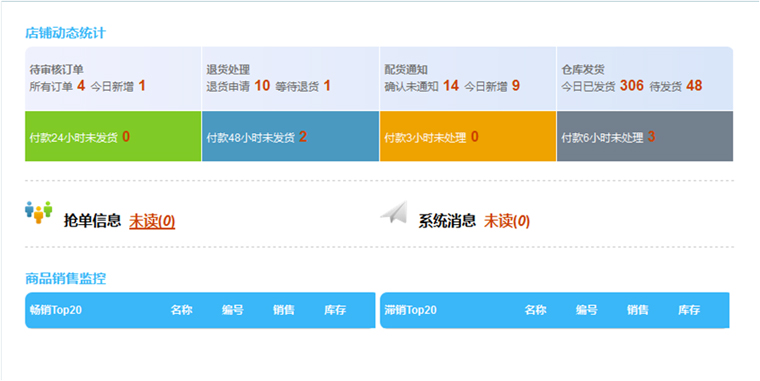This screenshot has height=381, width=760.
Task: Click the people icon beside 抢单信息
Action: [38, 212]
